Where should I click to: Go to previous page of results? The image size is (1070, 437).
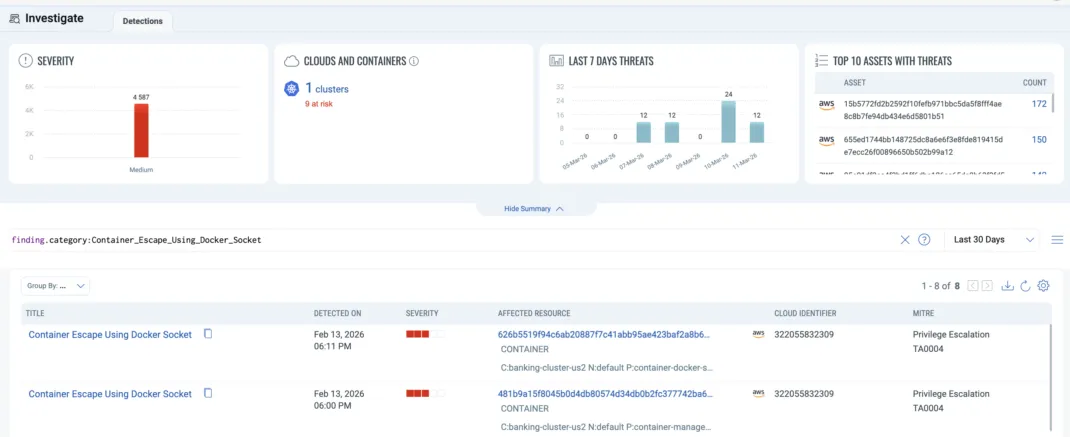click(x=972, y=286)
